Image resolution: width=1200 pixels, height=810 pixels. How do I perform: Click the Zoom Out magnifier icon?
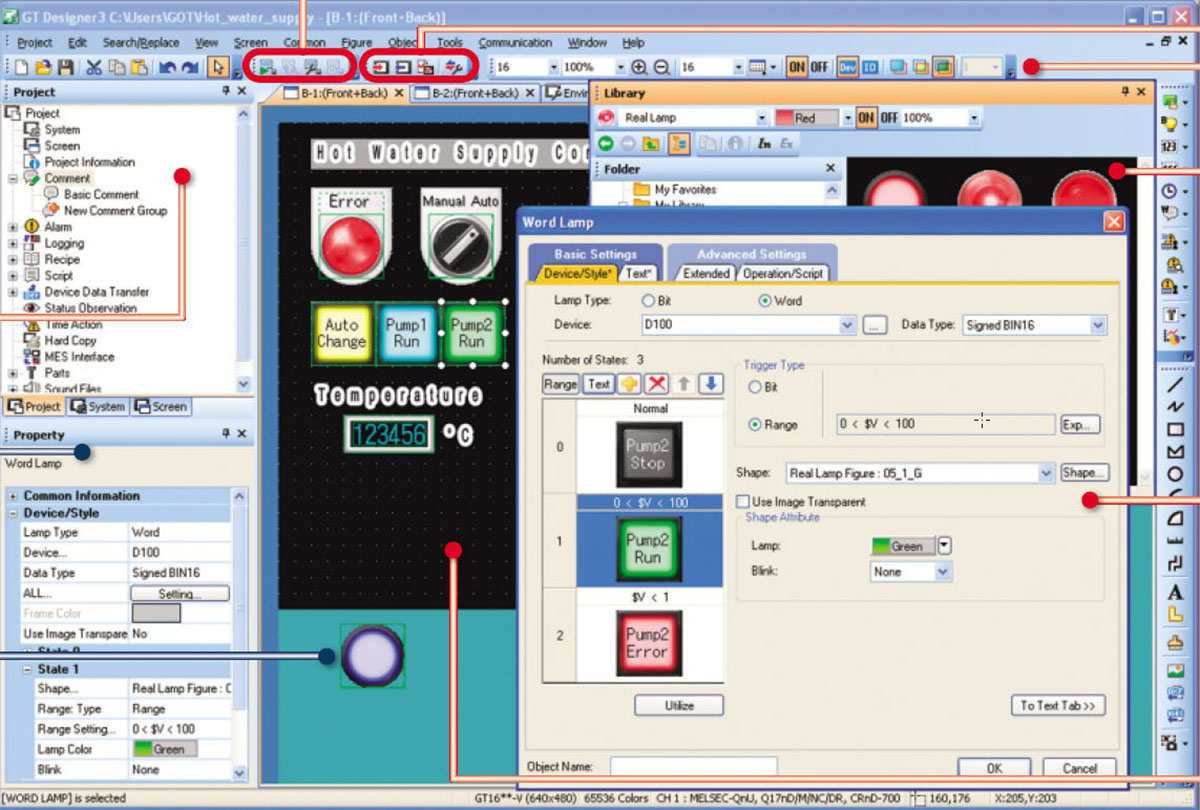point(662,67)
